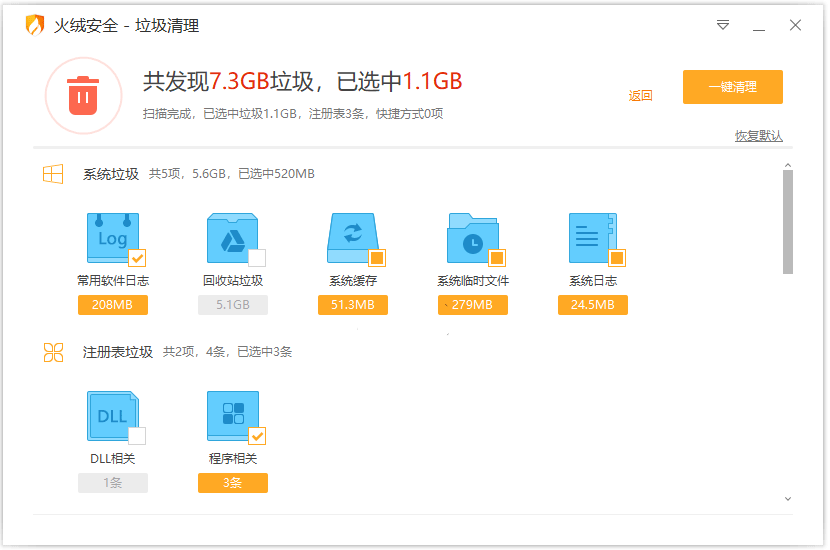This screenshot has height=550, width=830.
Task: Click the 系统日志 label
Action: click(x=593, y=281)
